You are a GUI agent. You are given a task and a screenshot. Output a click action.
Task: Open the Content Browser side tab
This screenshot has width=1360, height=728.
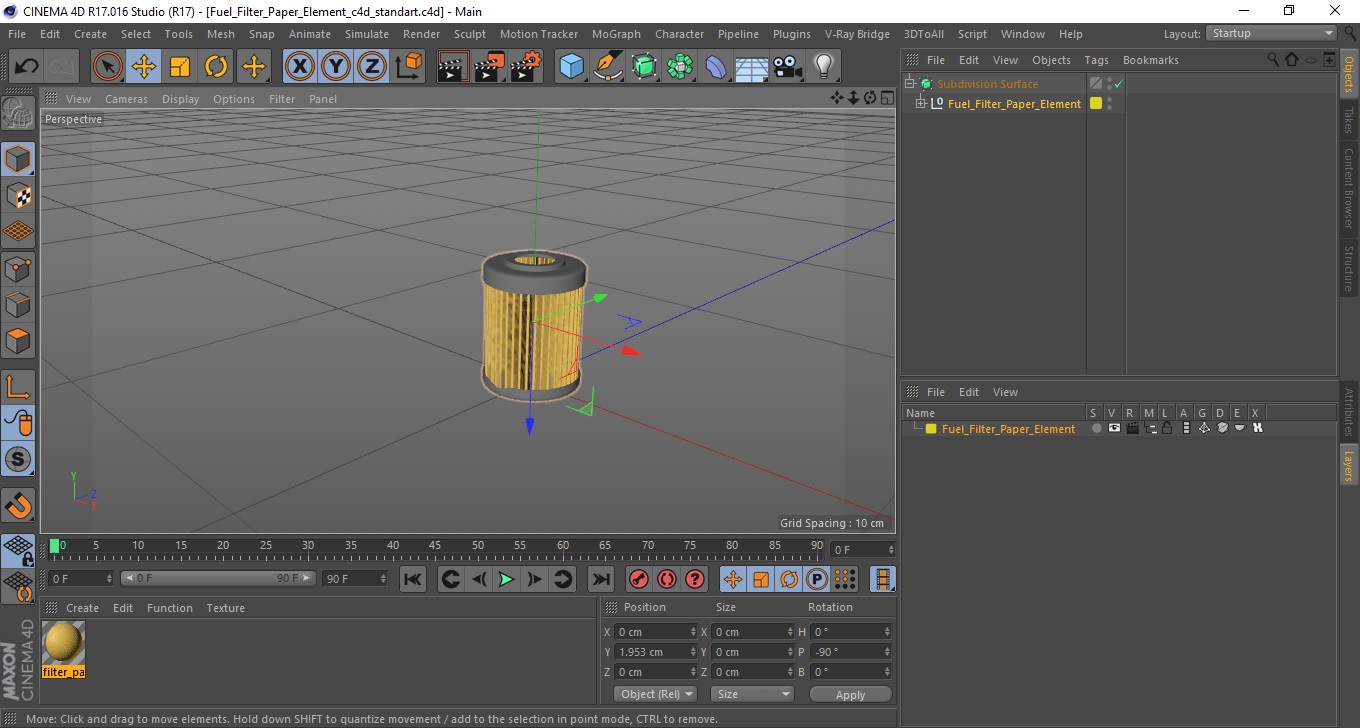1348,188
